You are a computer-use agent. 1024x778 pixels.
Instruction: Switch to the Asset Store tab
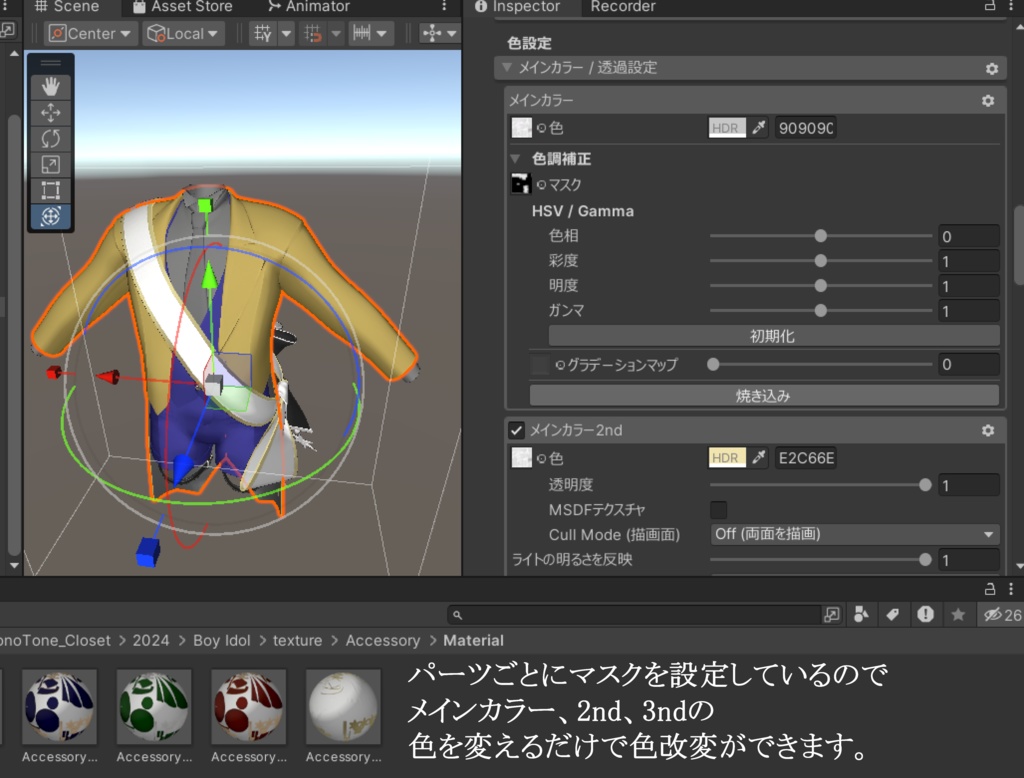(183, 7)
